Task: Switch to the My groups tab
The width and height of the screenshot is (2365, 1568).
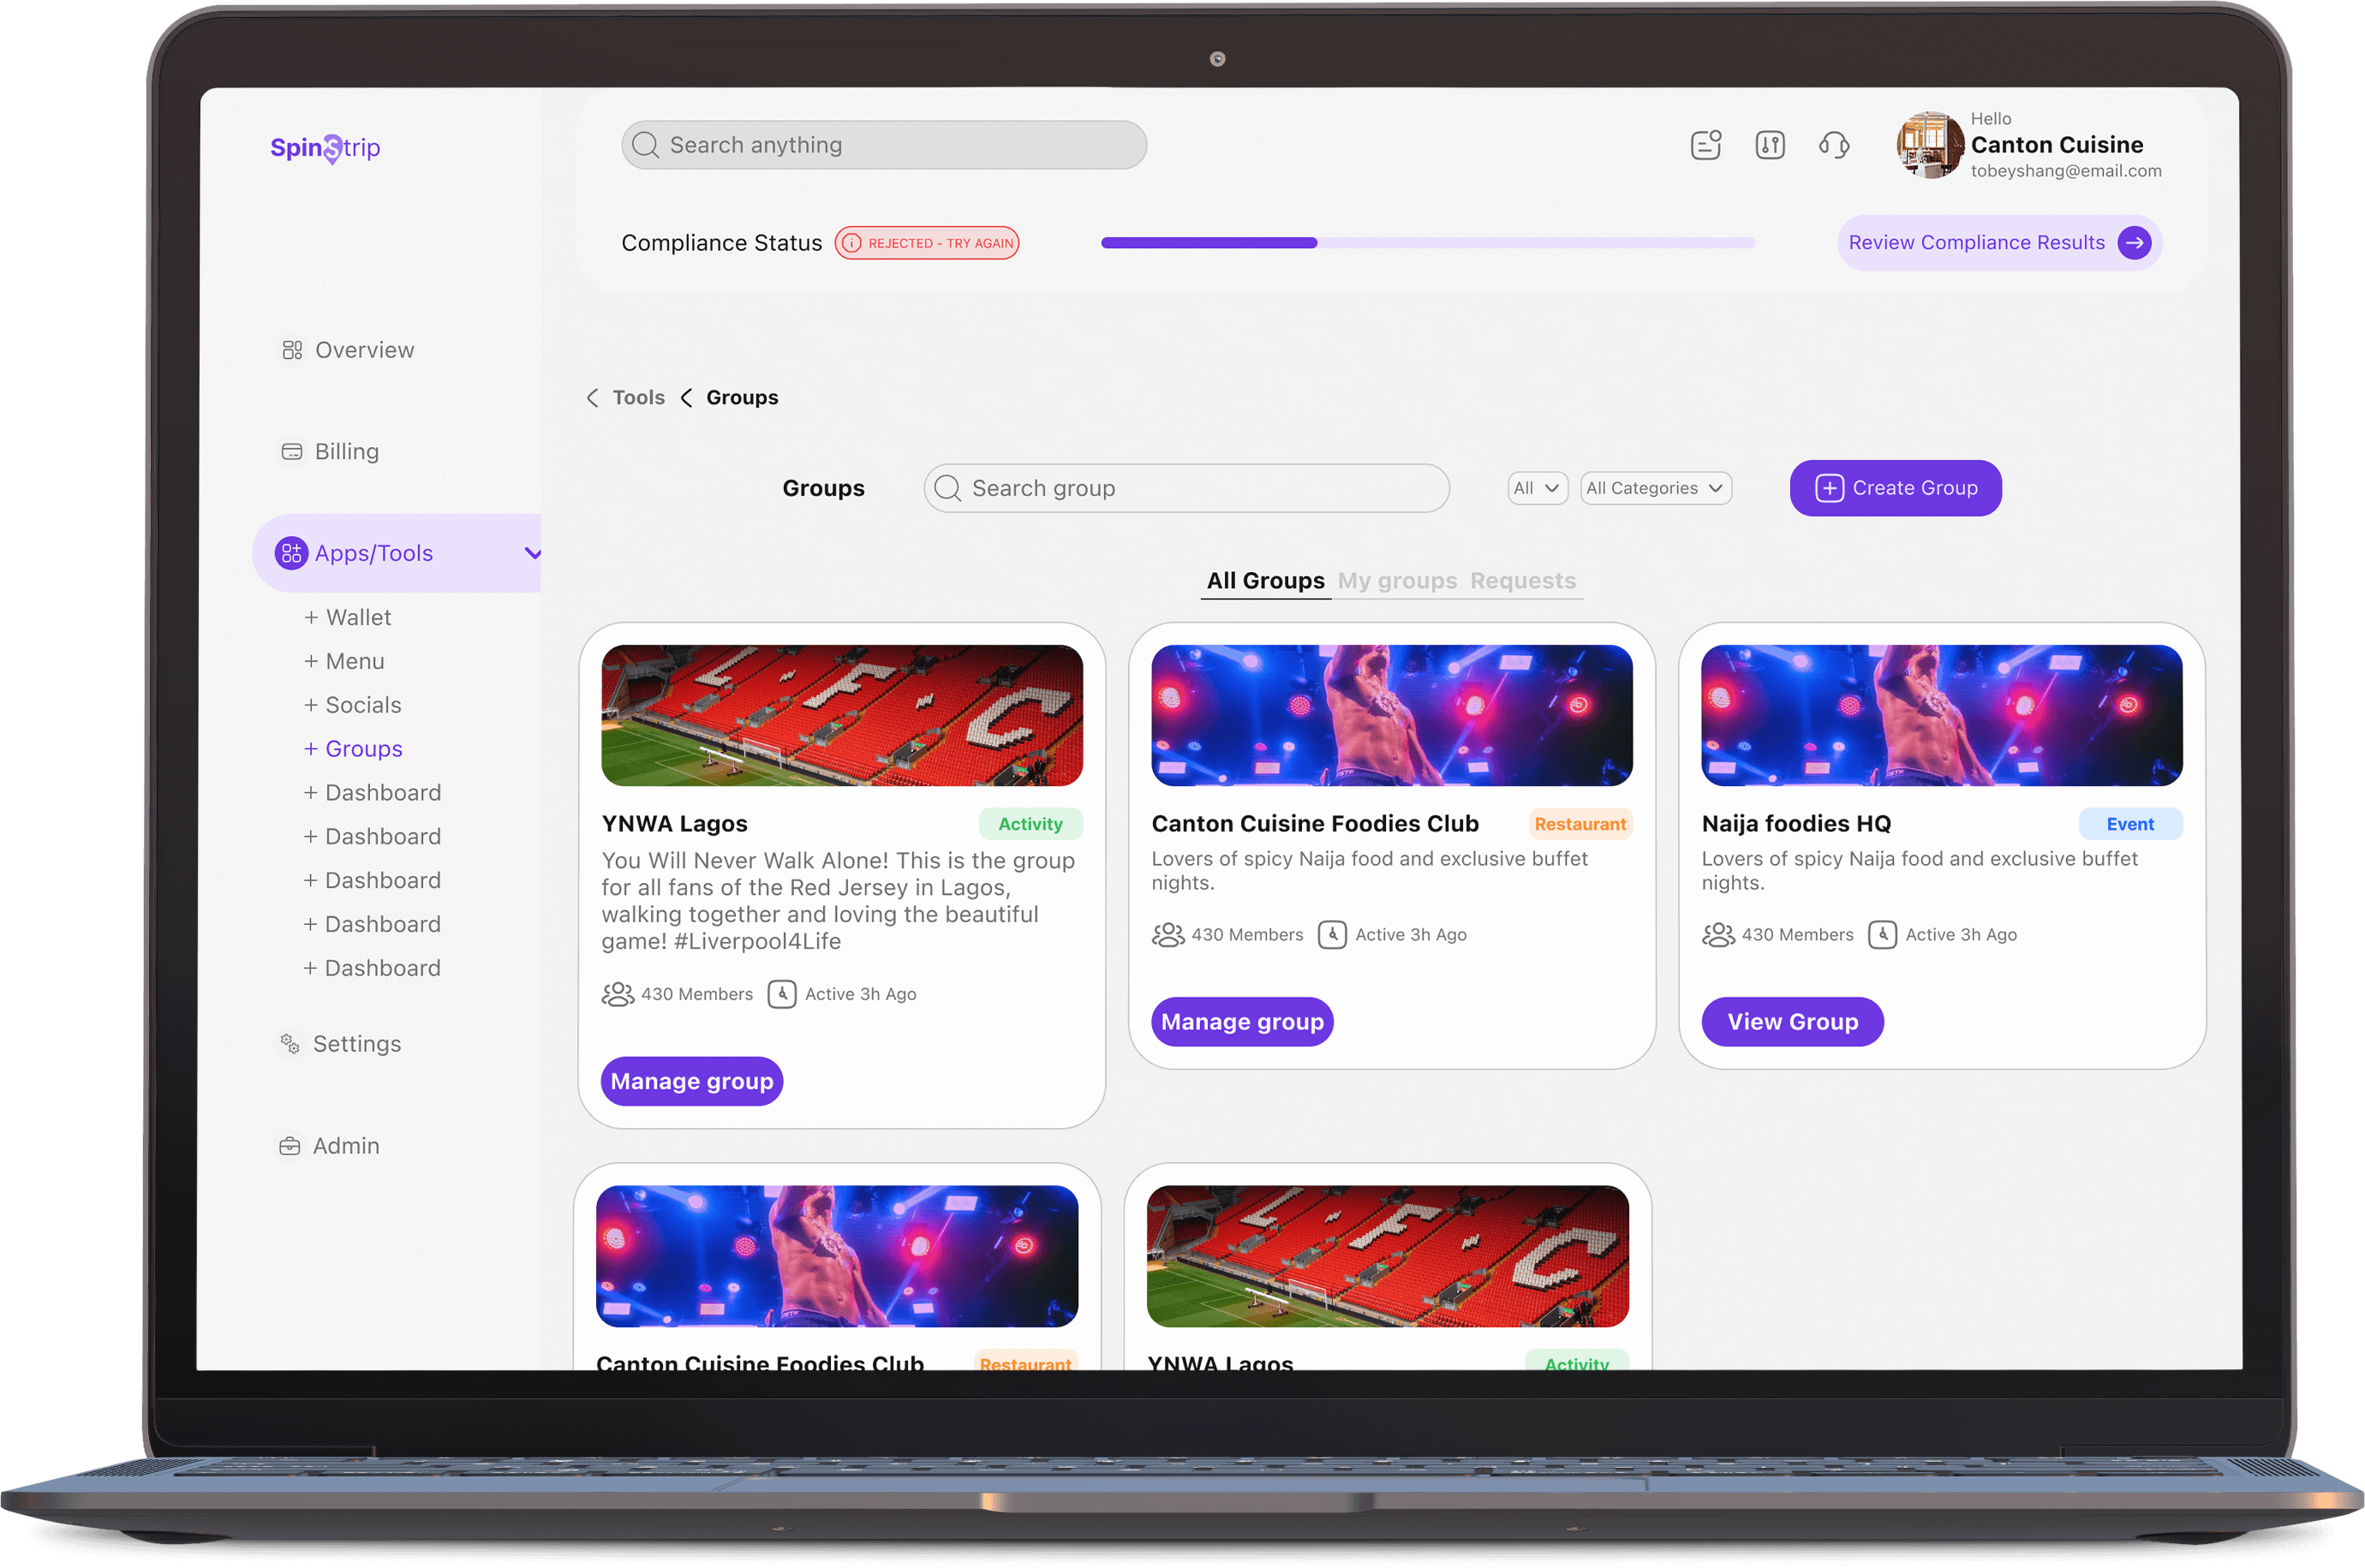Action: point(1397,580)
